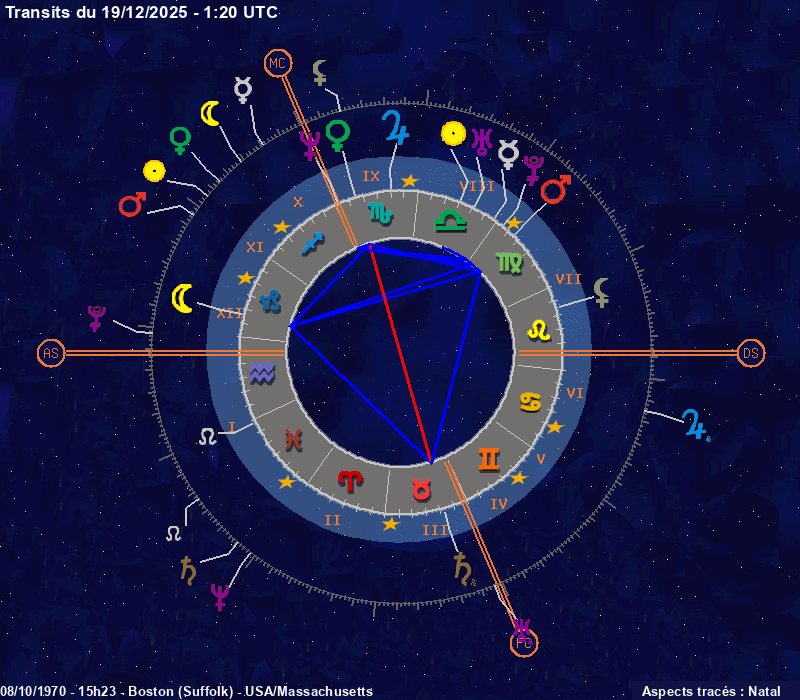Screen dimensions: 800x700
Task: Click the Aquarius wave symbol
Action: click(x=262, y=375)
